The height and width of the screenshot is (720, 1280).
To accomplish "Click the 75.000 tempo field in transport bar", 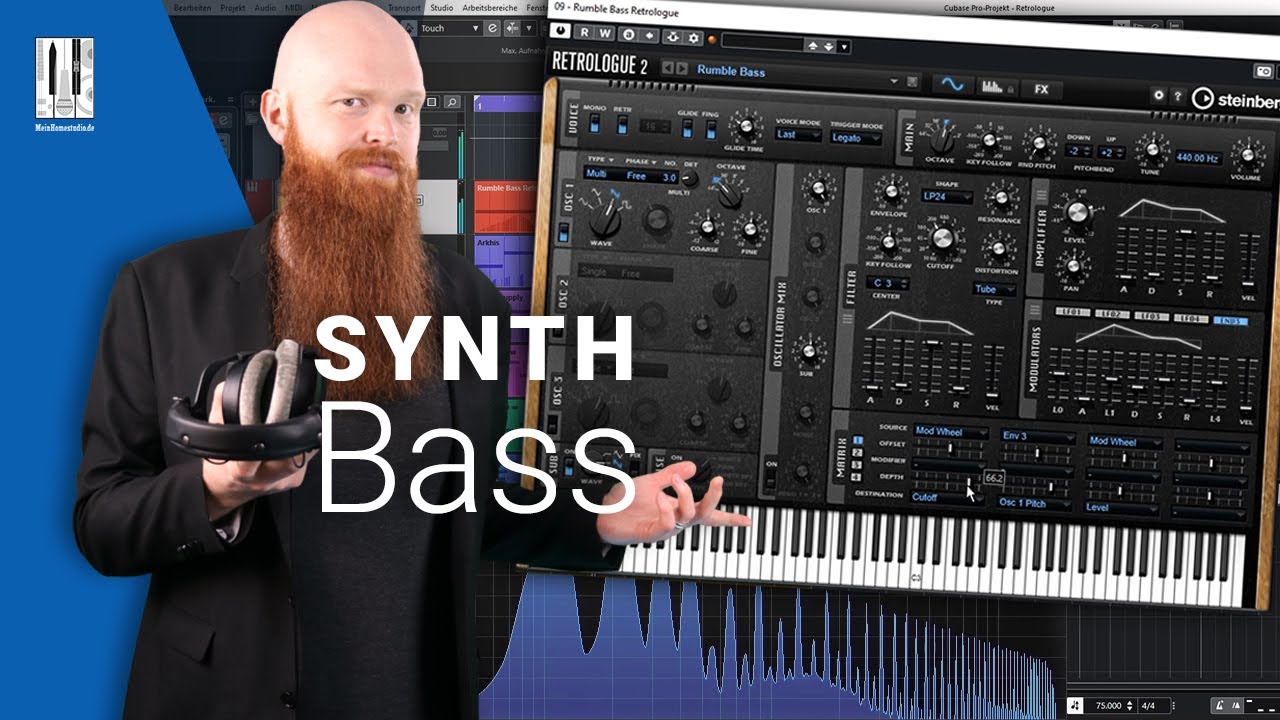I will click(x=1110, y=705).
